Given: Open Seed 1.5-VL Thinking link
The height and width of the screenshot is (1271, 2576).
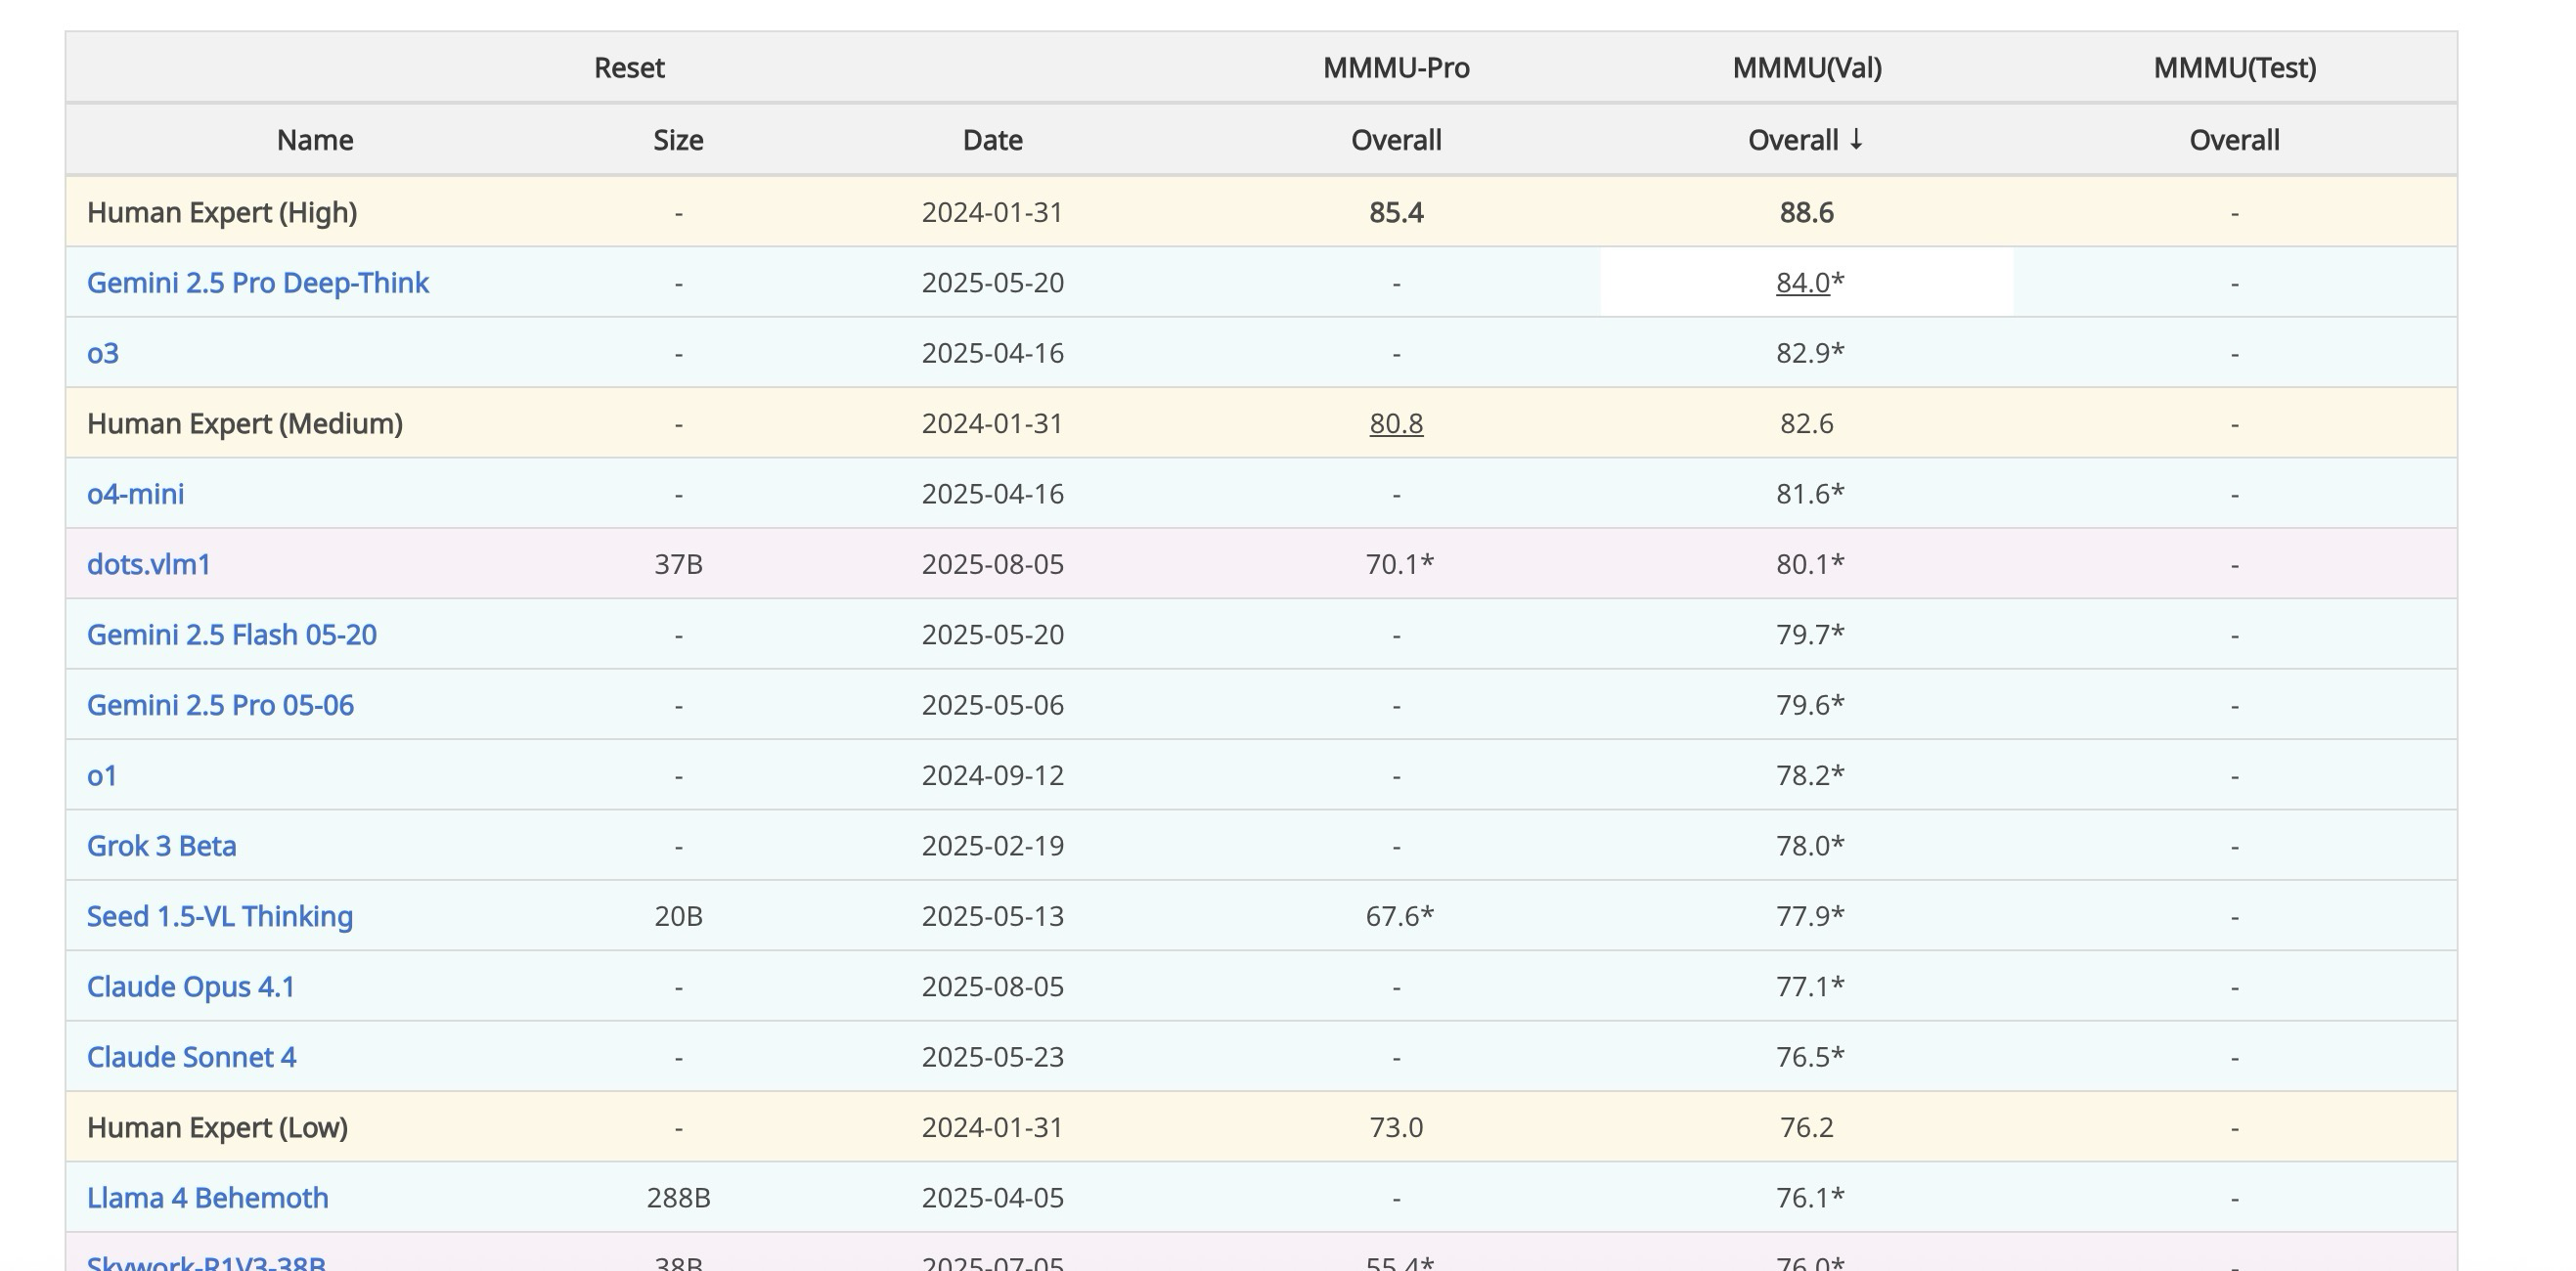Looking at the screenshot, I should pyautogui.click(x=219, y=916).
